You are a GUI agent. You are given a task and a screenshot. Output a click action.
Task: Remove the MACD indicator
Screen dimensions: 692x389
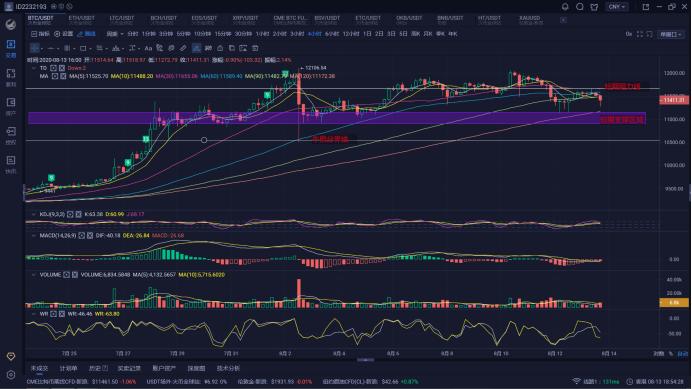pyautogui.click(x=90, y=235)
